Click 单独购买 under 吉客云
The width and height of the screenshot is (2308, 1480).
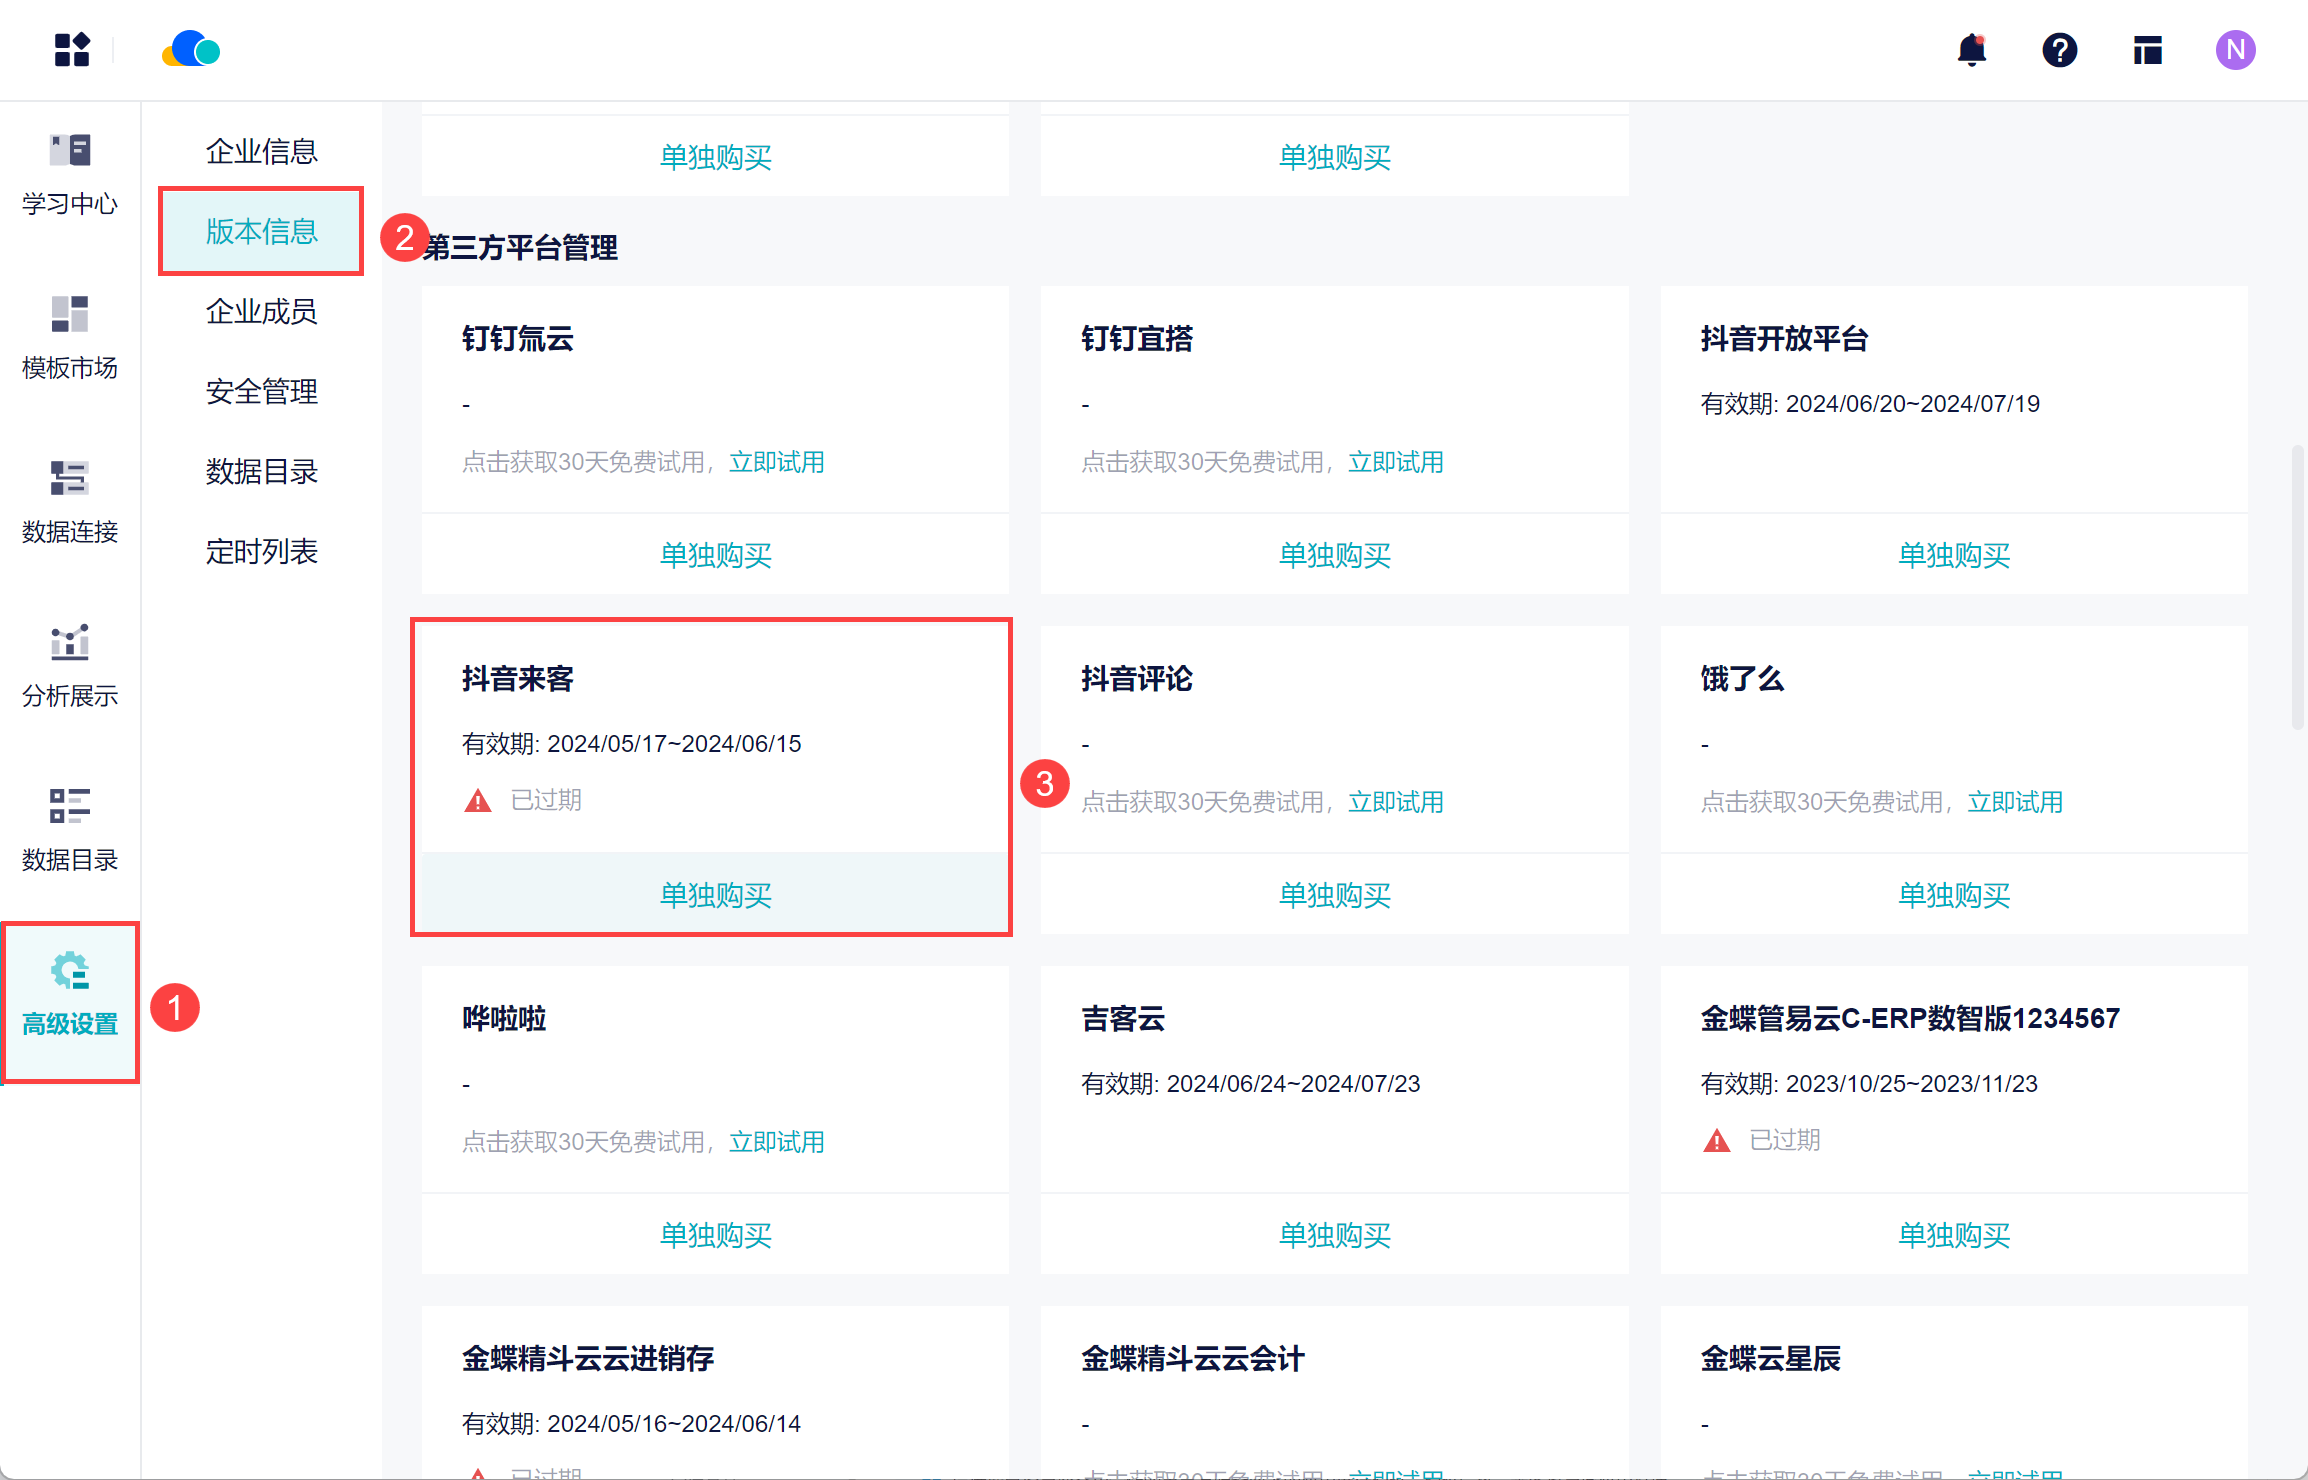point(1334,1235)
